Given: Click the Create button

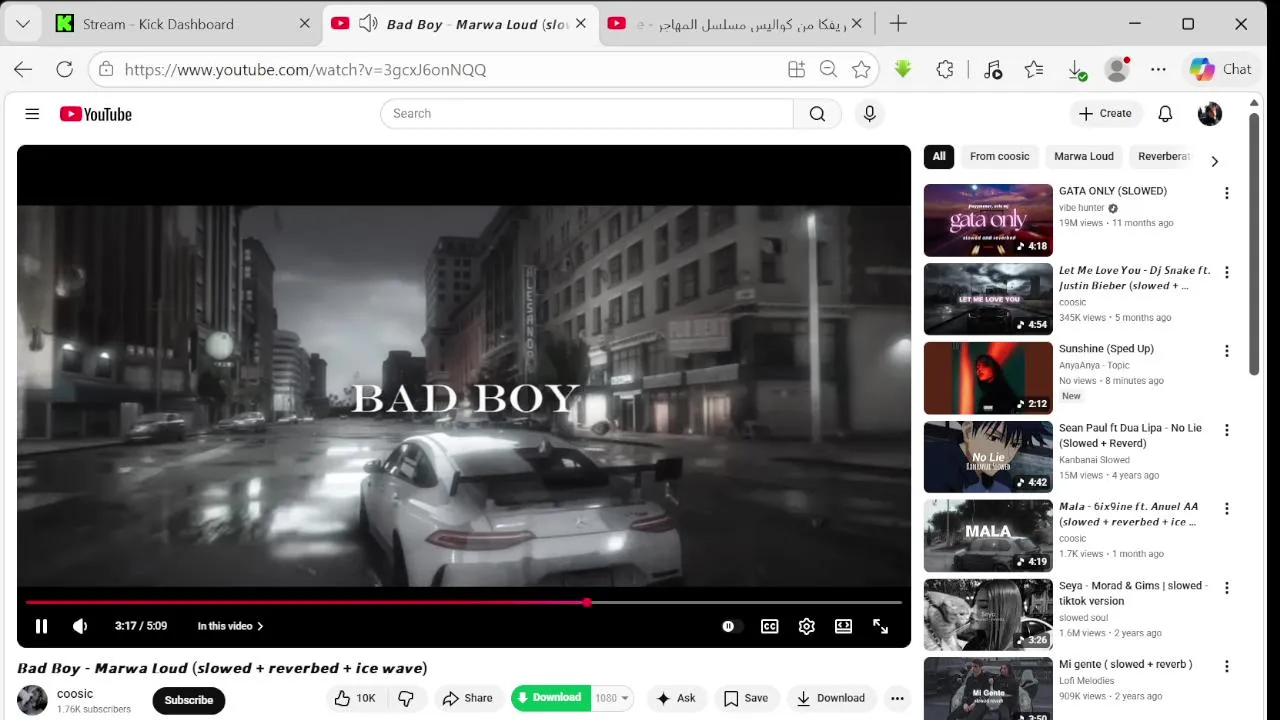Looking at the screenshot, I should pos(1105,114).
